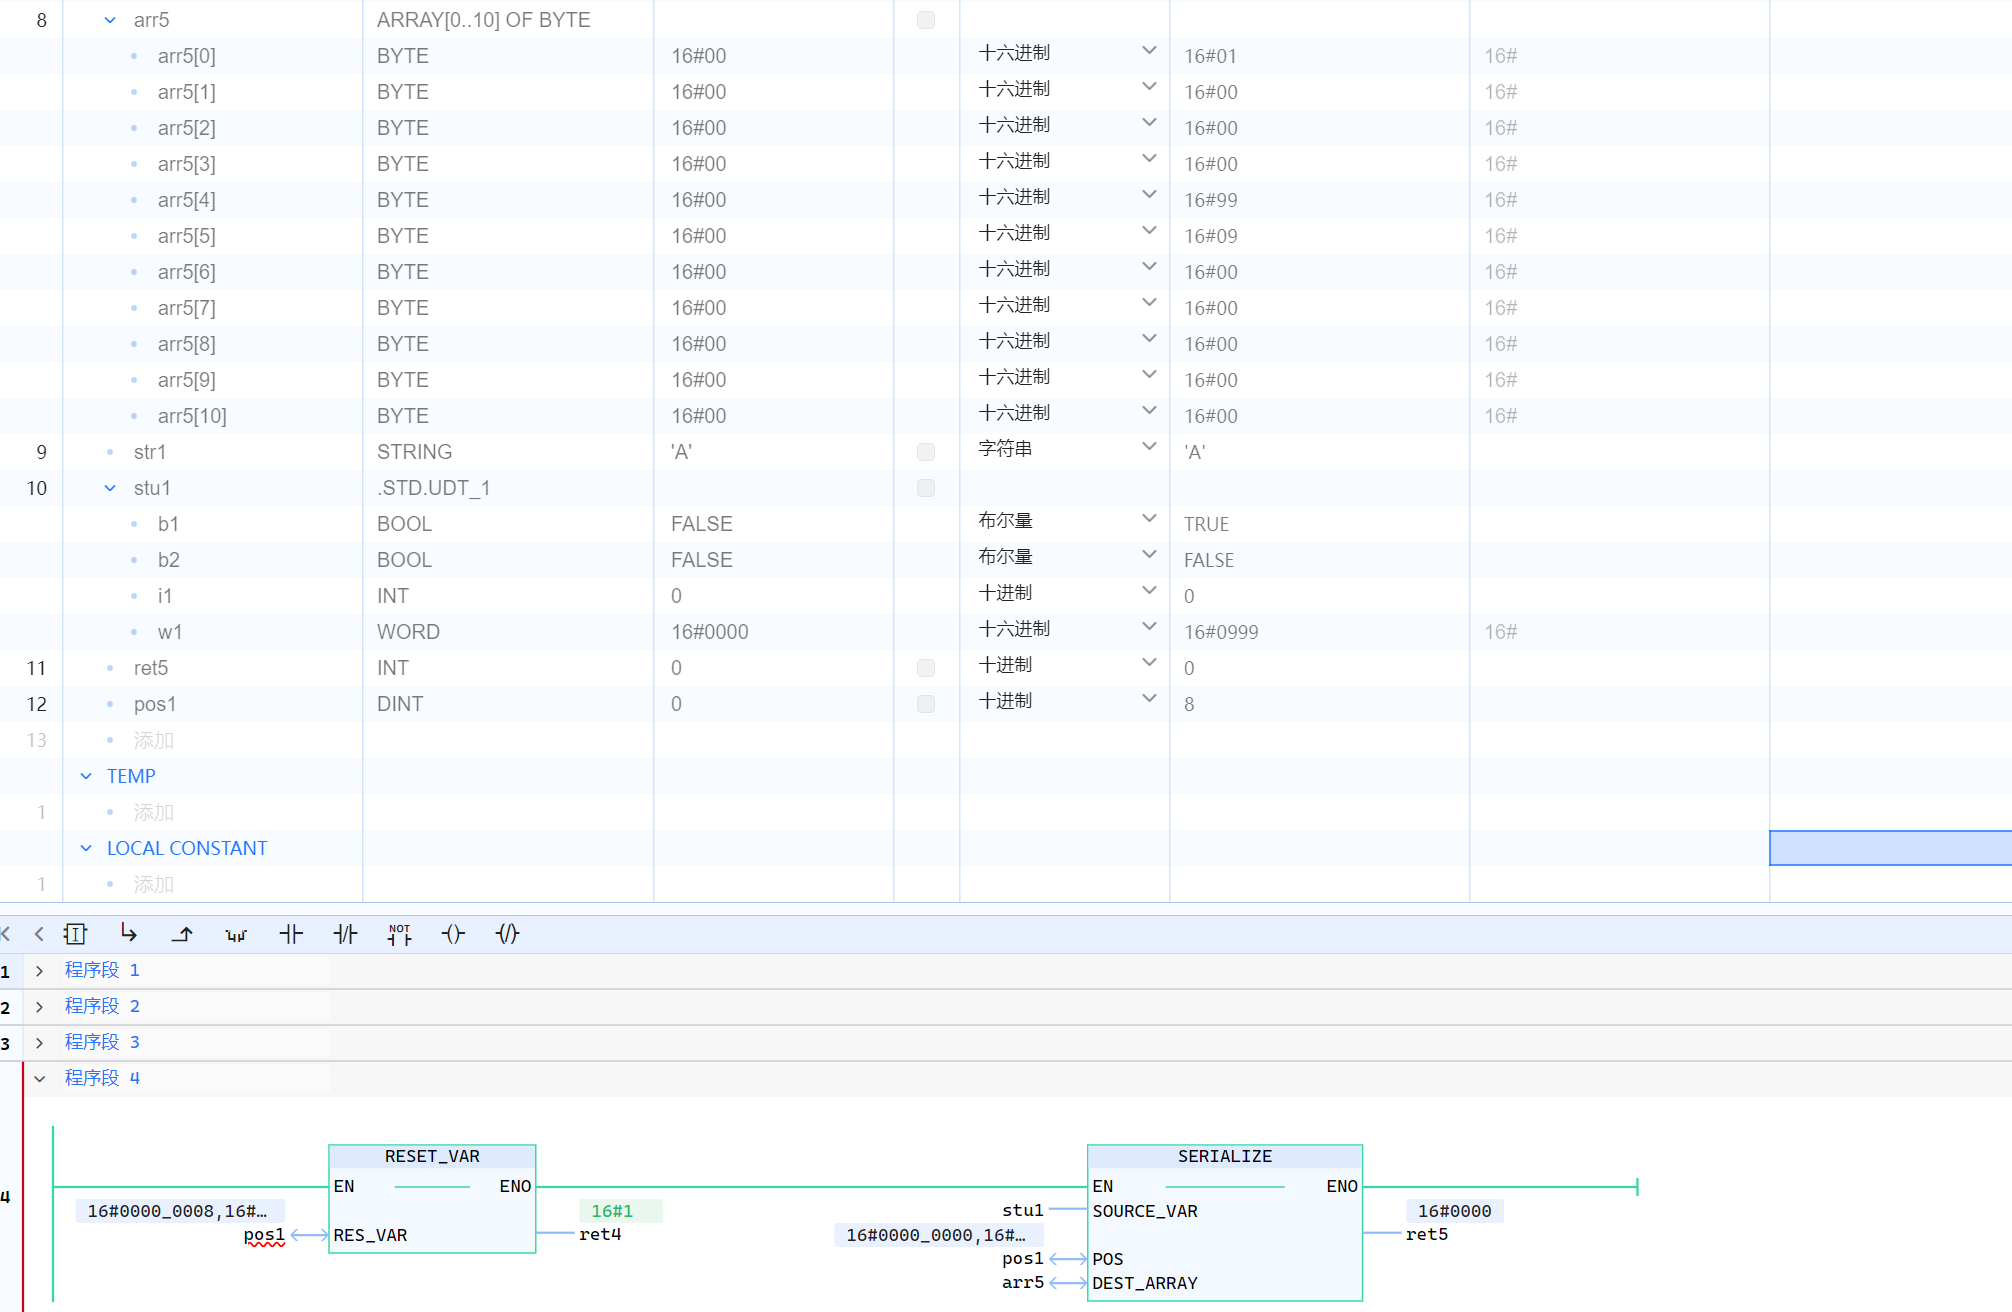Click the SERIALIZE block title
2012x1312 pixels.
click(1224, 1156)
